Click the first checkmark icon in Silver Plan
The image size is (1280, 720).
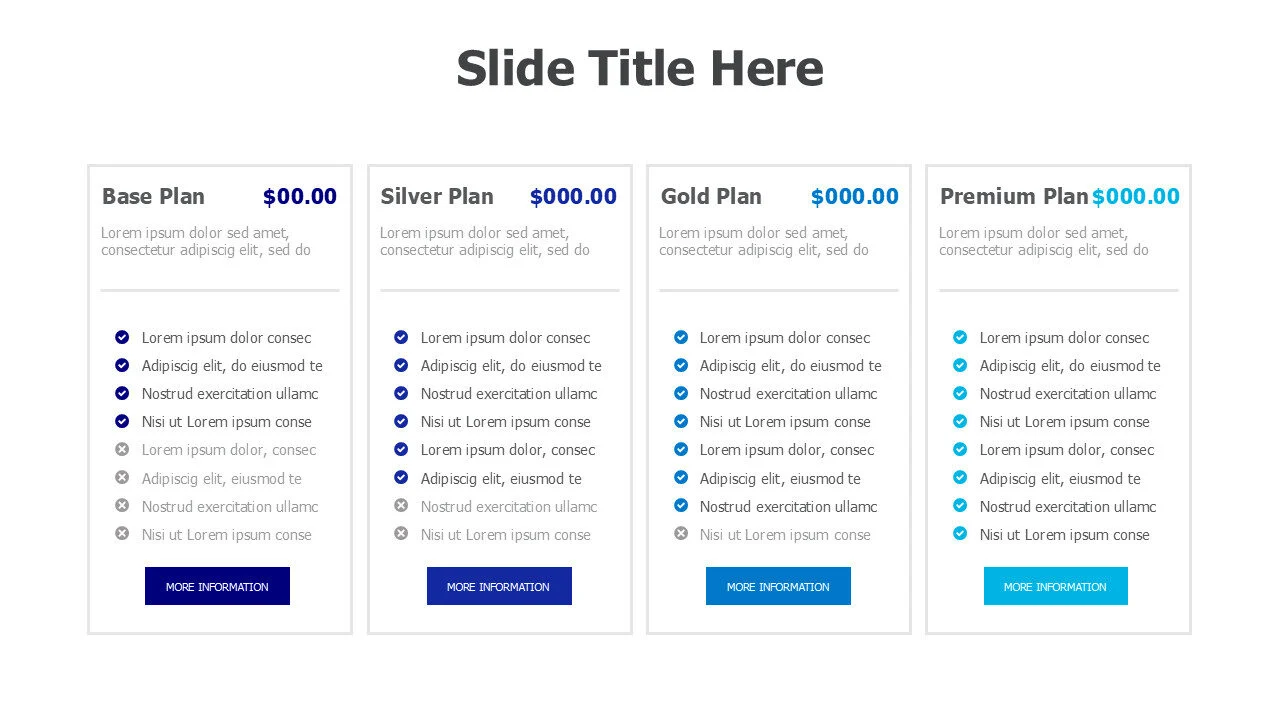click(401, 337)
